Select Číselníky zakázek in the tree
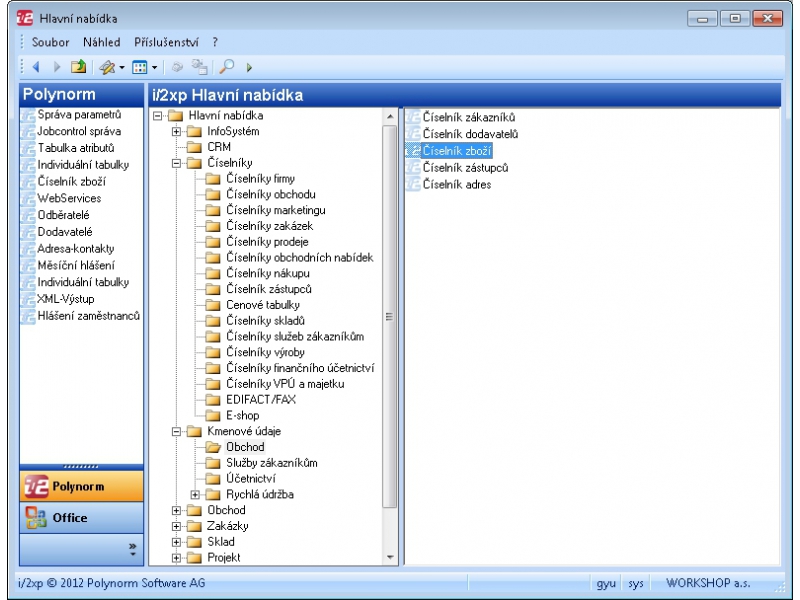Screen dimensions: 800x600 (269, 227)
